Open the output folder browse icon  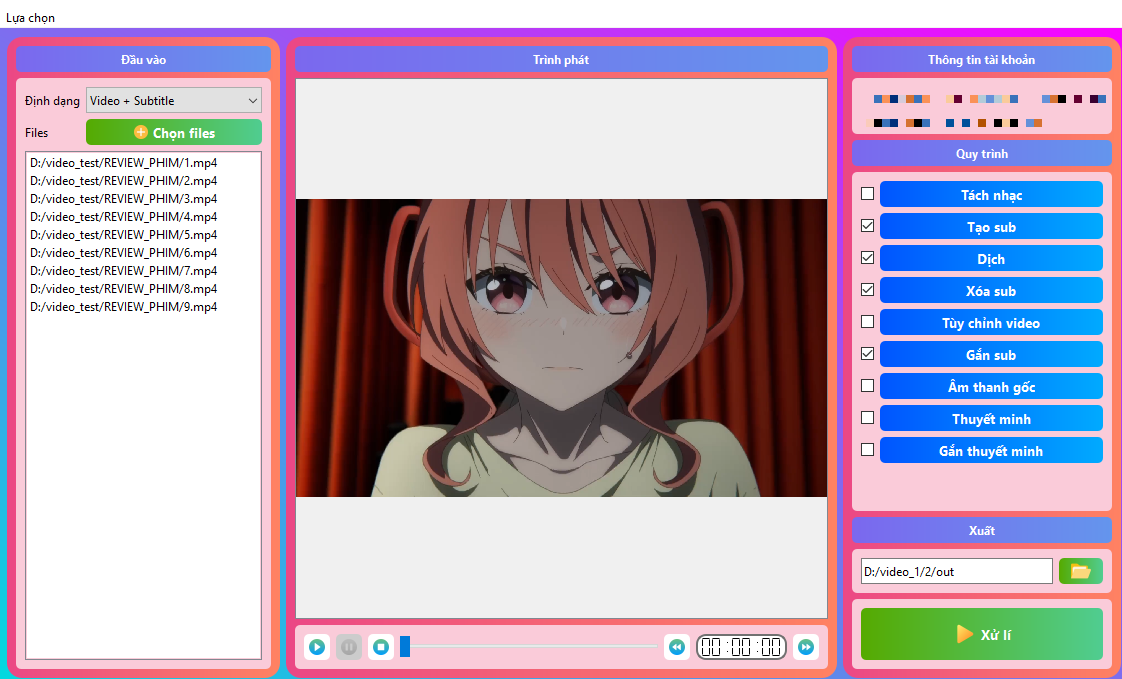pos(1080,571)
